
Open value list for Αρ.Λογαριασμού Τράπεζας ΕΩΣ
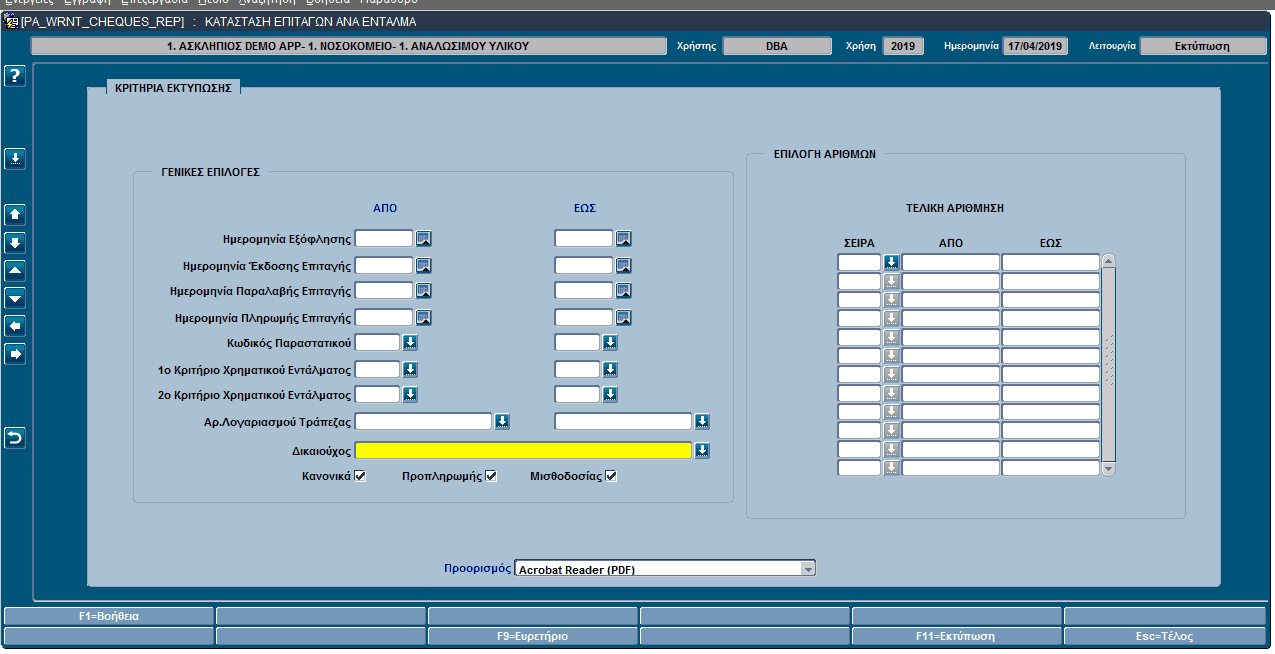pyautogui.click(x=702, y=421)
